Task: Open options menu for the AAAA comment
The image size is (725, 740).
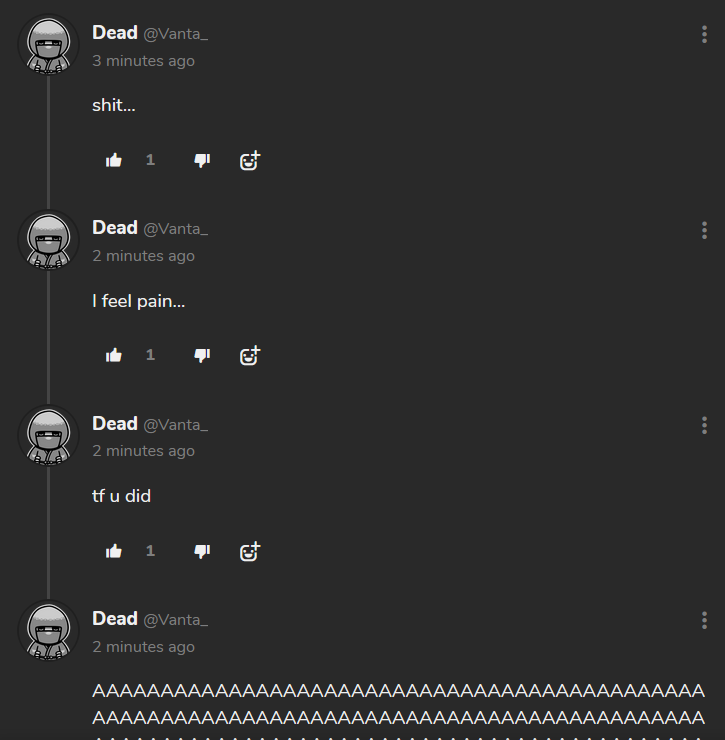Action: 704,621
